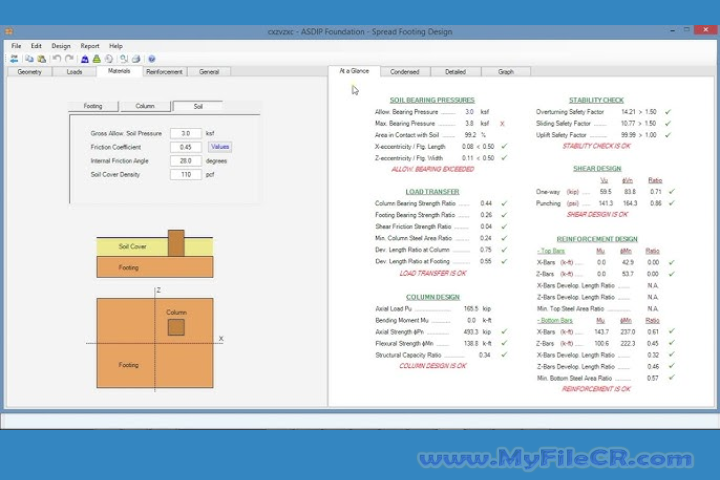Switch to the Detailed results tab
This screenshot has height=480, width=720.
[455, 72]
